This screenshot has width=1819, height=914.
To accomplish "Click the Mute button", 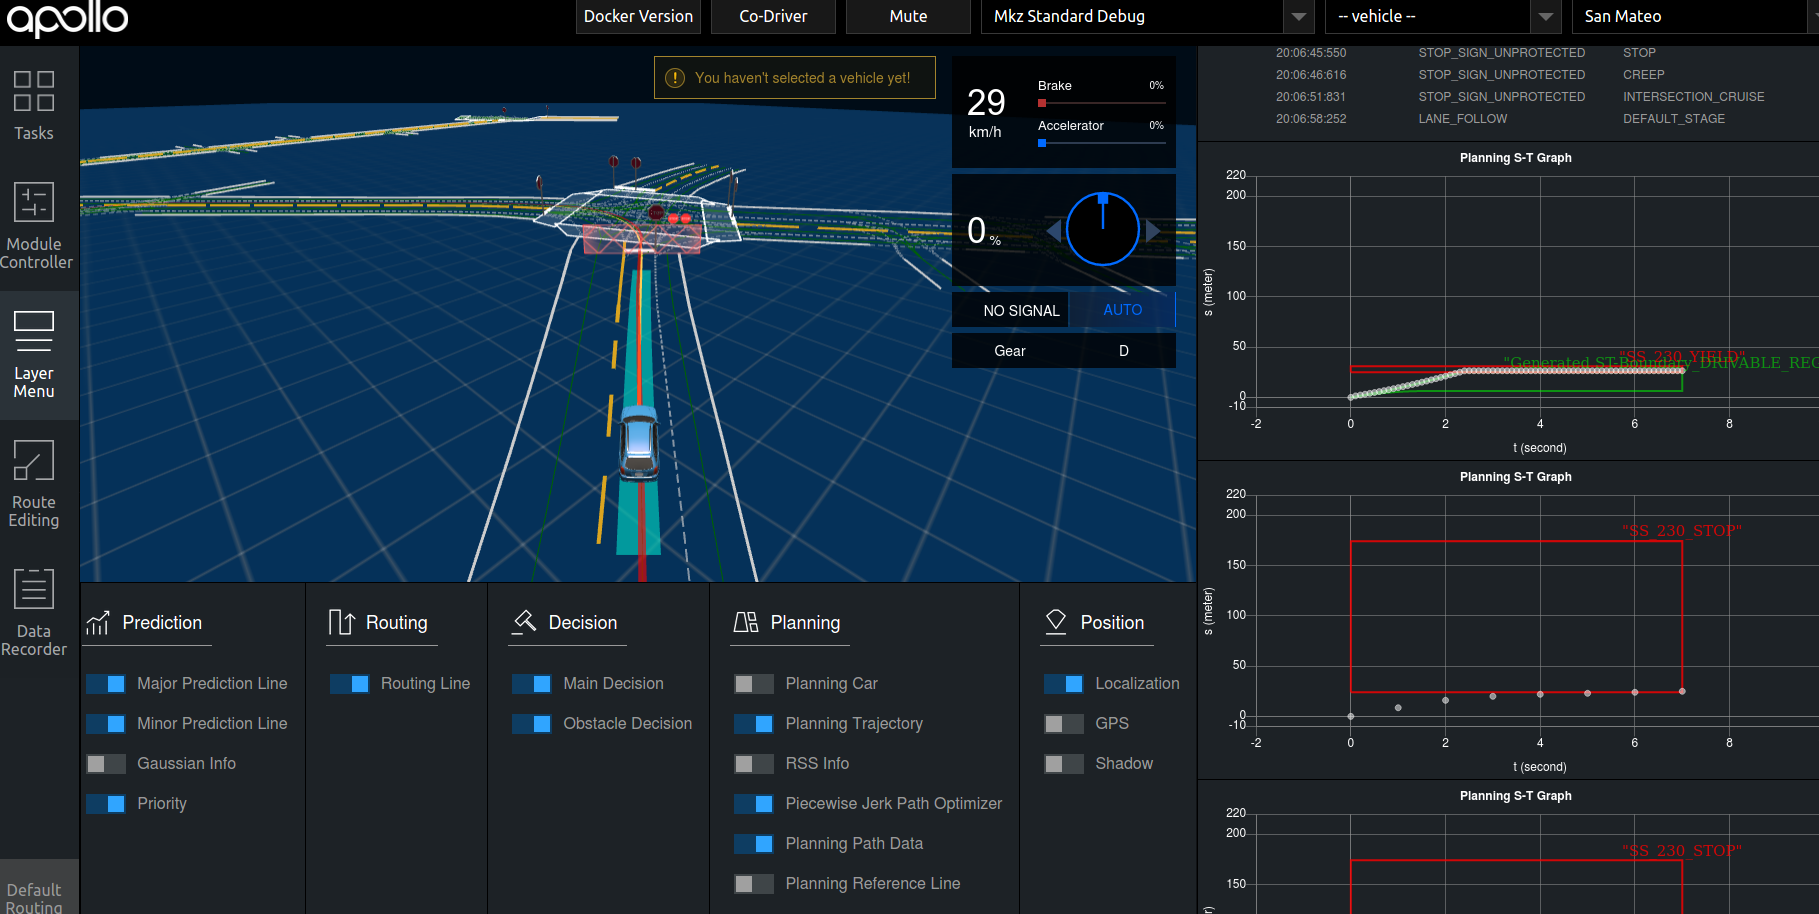I will click(x=908, y=16).
